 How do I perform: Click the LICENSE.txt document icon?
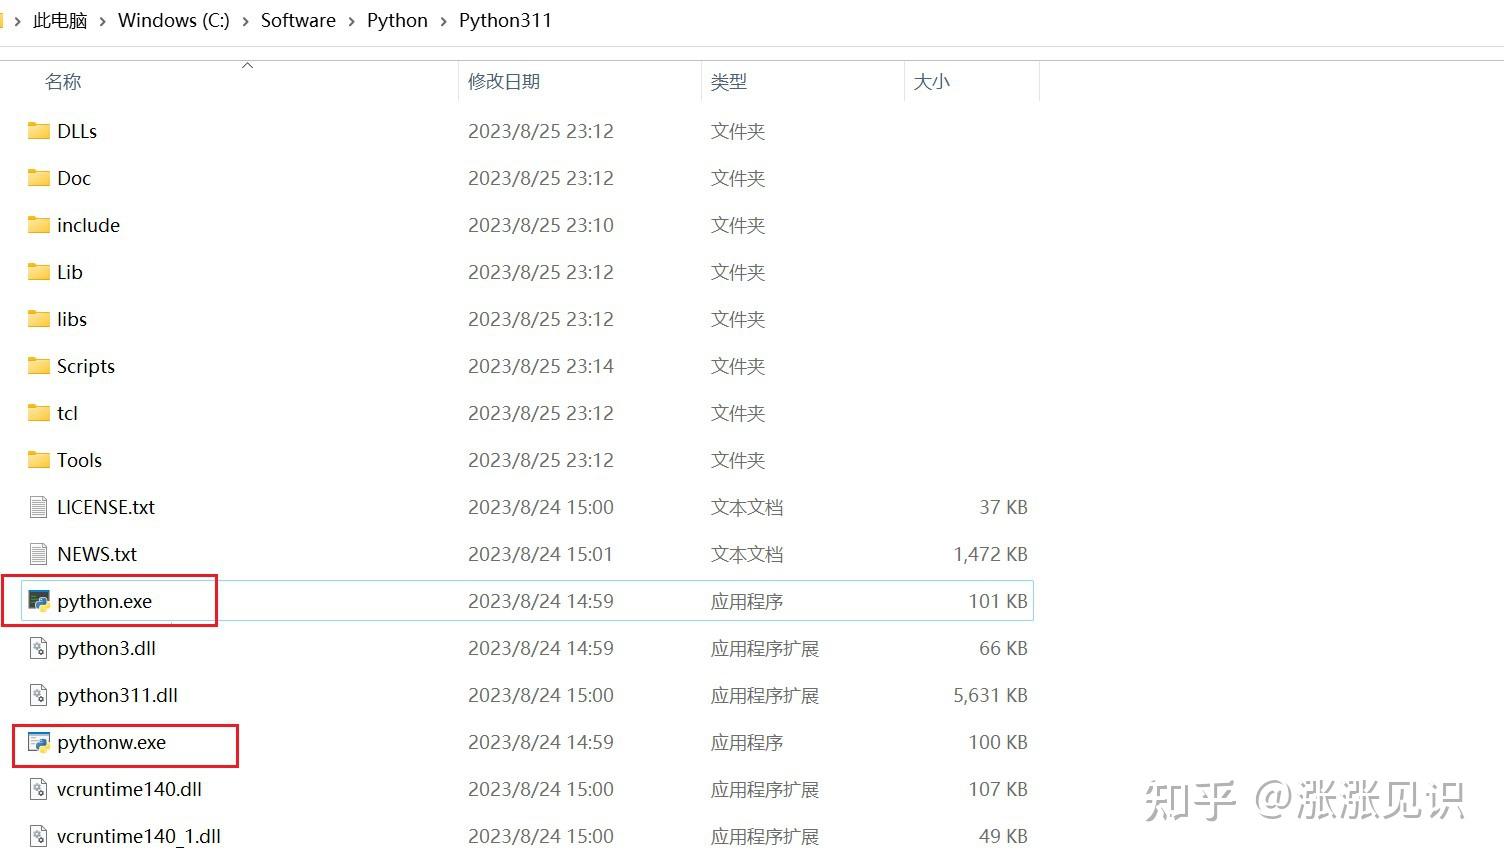point(39,507)
